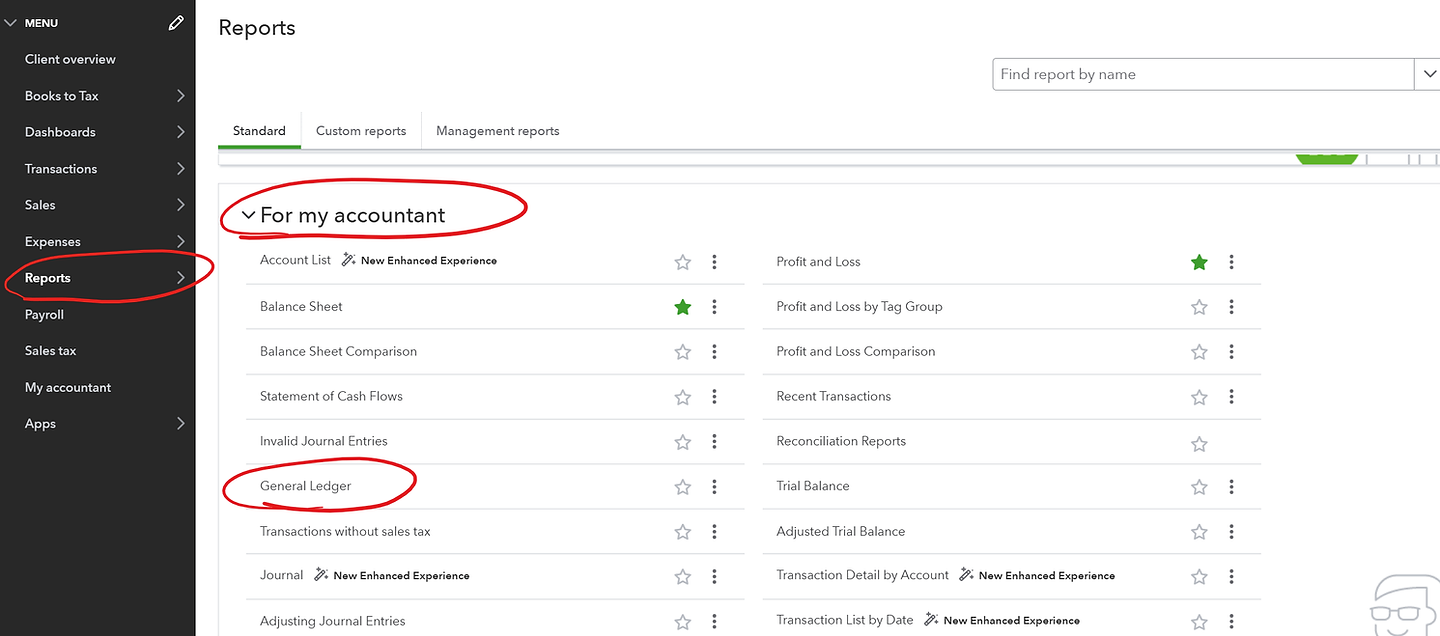1440x636 pixels.
Task: Open more options for Profit and Loss Comparison
Action: pyautogui.click(x=1231, y=352)
